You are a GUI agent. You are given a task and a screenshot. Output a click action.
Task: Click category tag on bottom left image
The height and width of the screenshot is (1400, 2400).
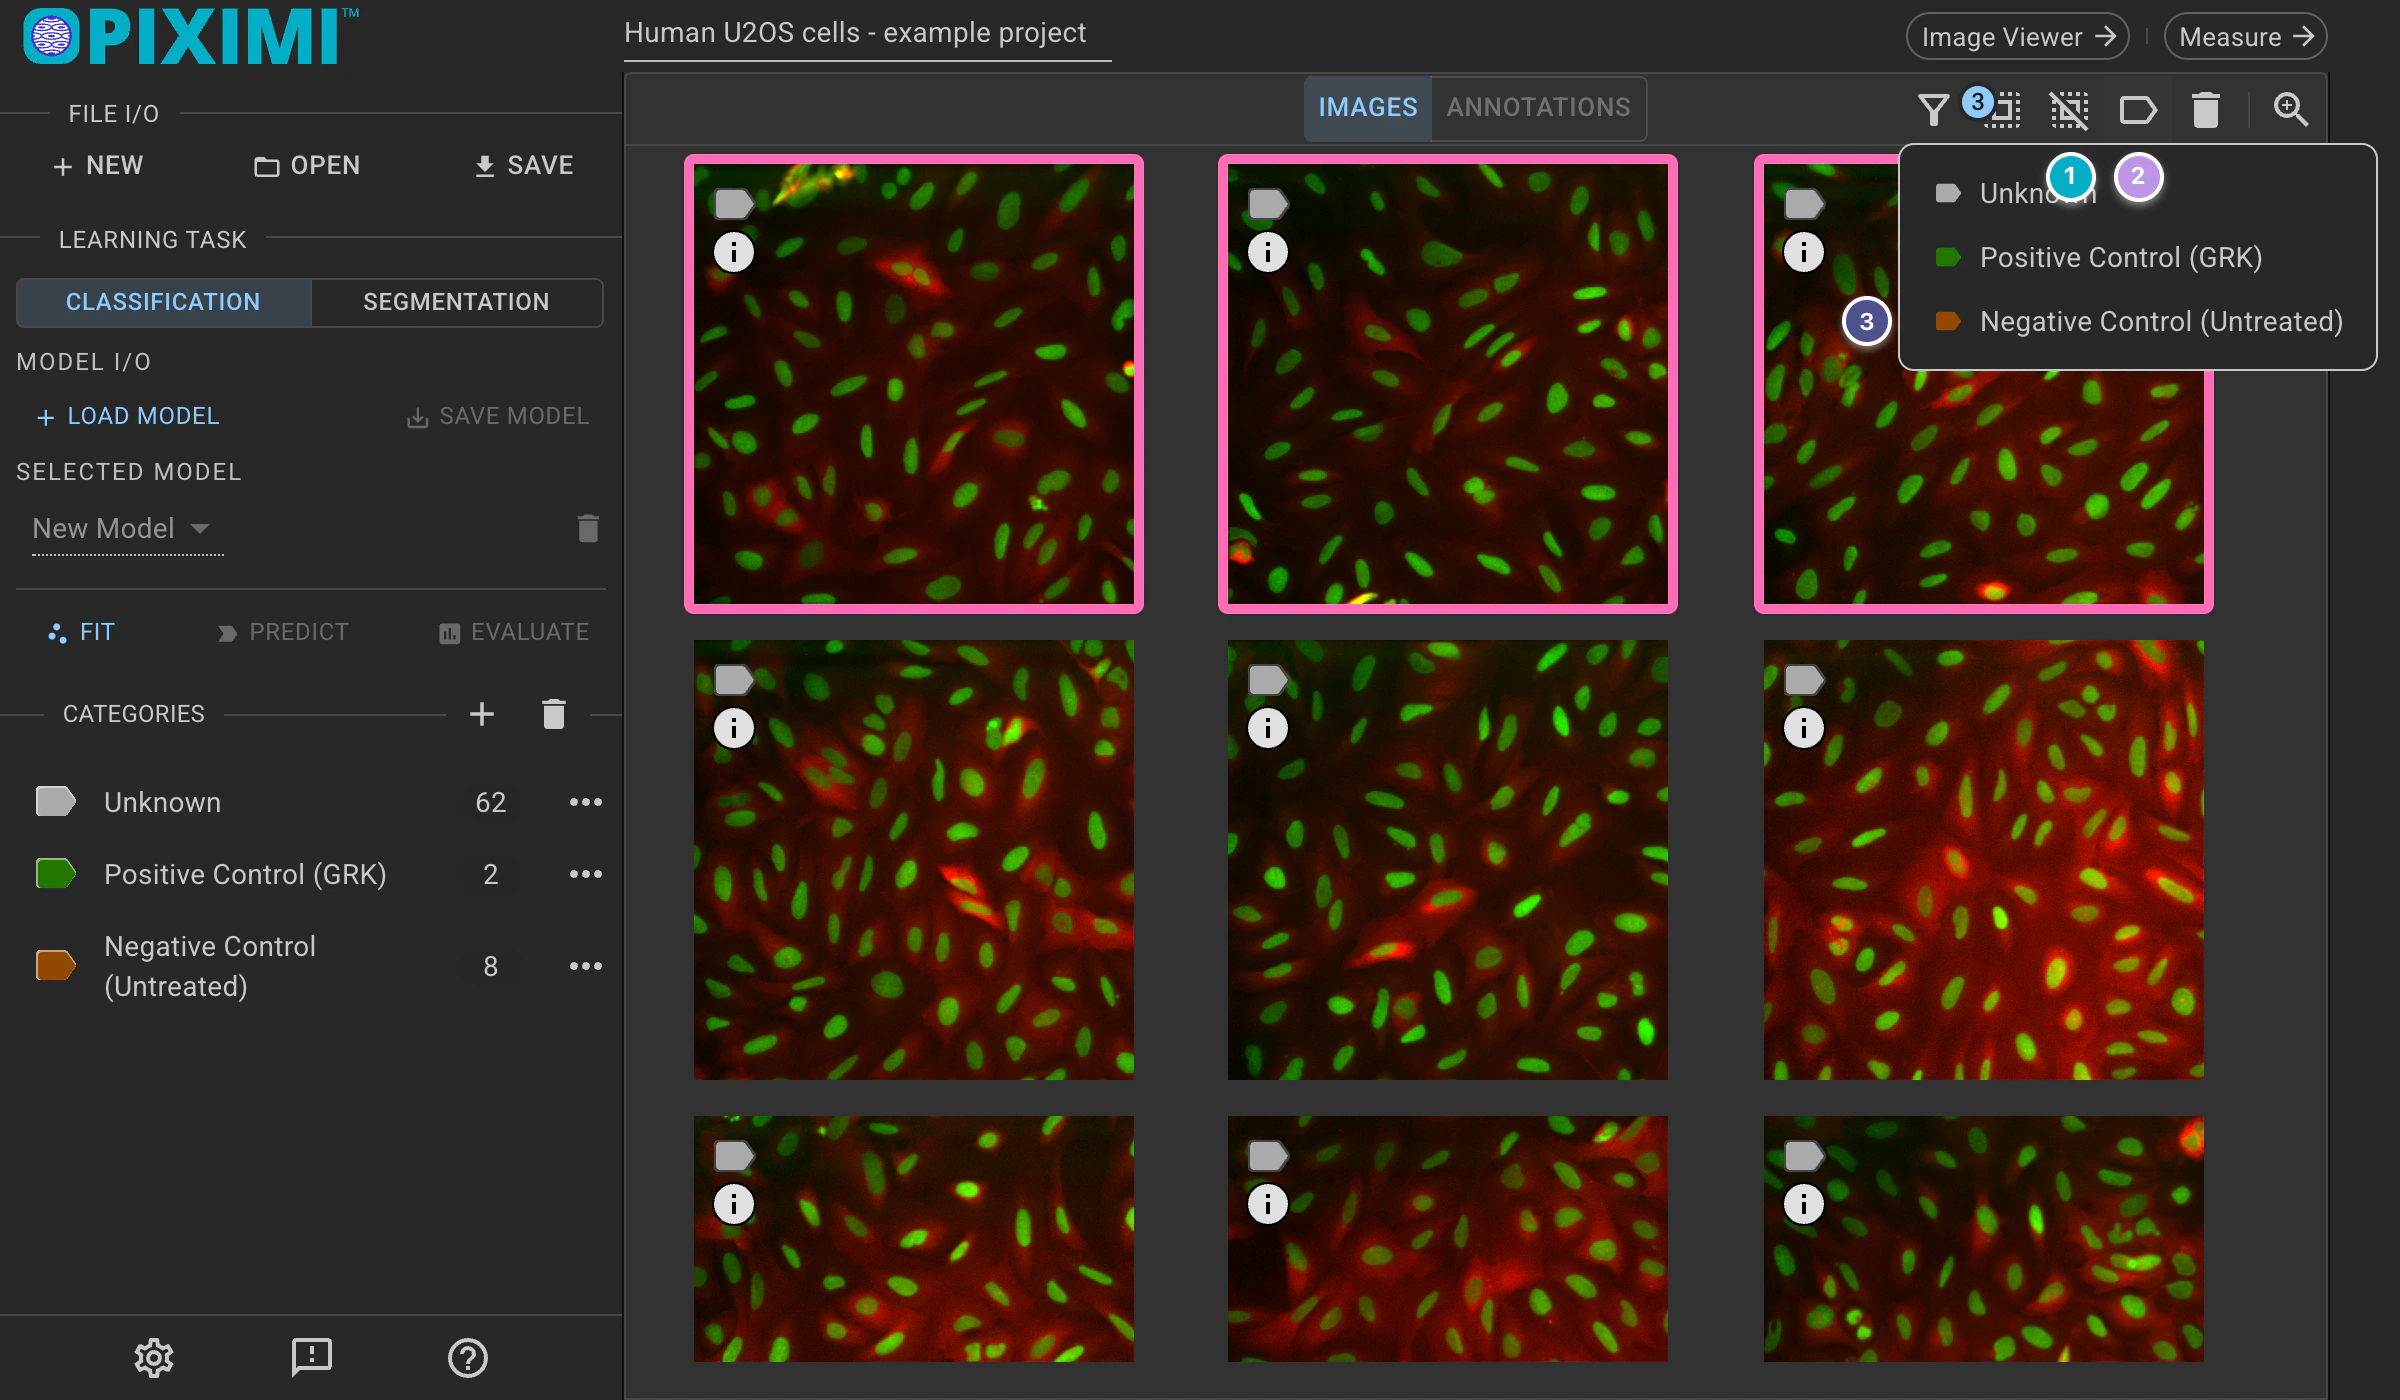734,1156
